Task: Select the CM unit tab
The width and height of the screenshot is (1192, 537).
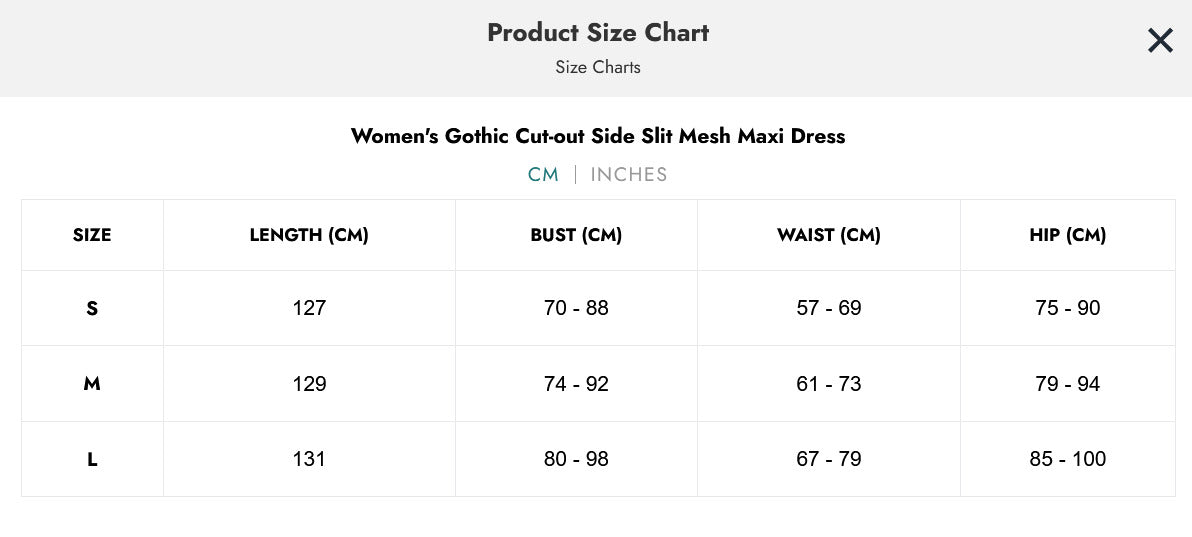Action: pyautogui.click(x=544, y=175)
